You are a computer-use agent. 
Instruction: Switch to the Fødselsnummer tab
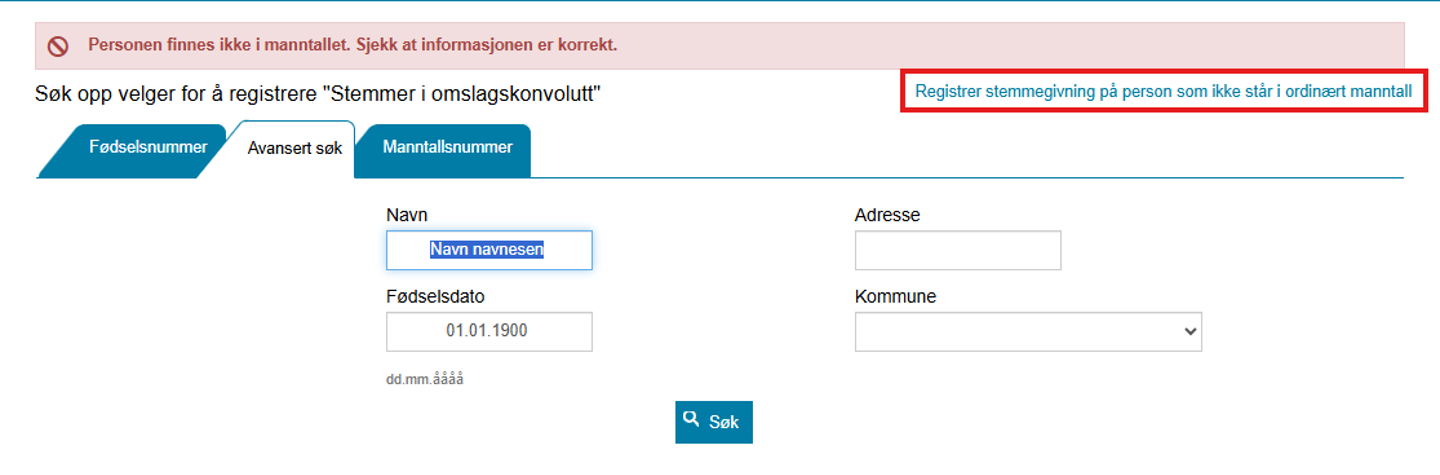click(x=147, y=148)
